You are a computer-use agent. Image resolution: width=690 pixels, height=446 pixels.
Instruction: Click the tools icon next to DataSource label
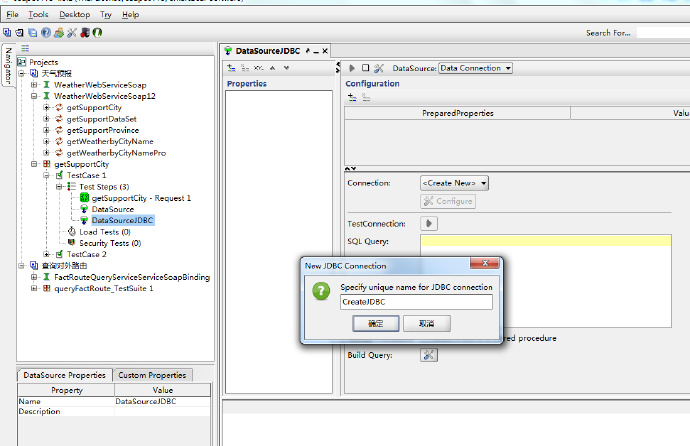[x=379, y=68]
